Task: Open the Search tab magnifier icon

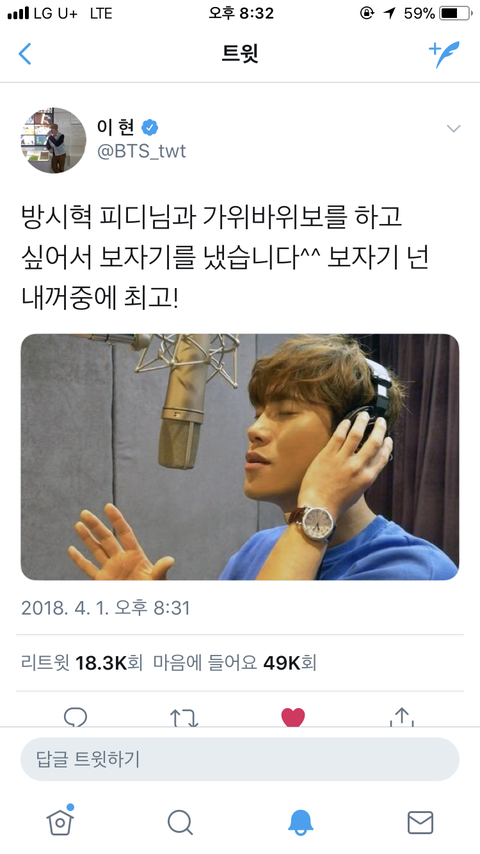Action: click(180, 822)
